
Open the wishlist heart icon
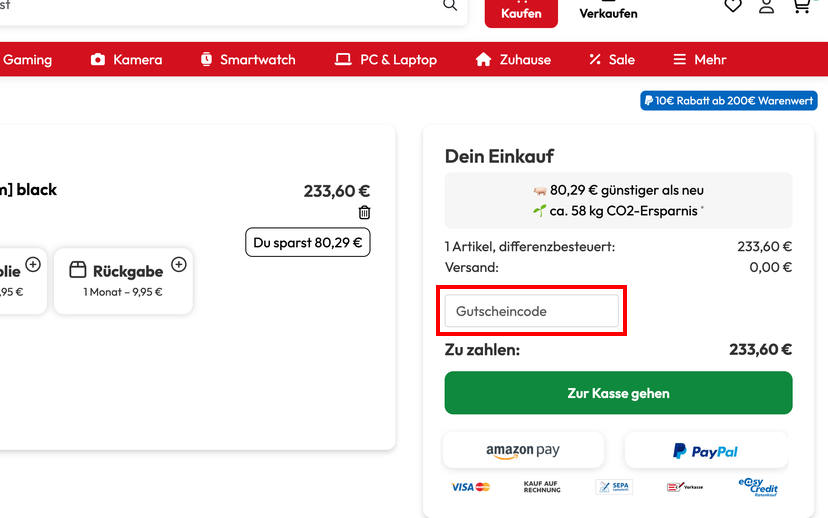coord(733,6)
